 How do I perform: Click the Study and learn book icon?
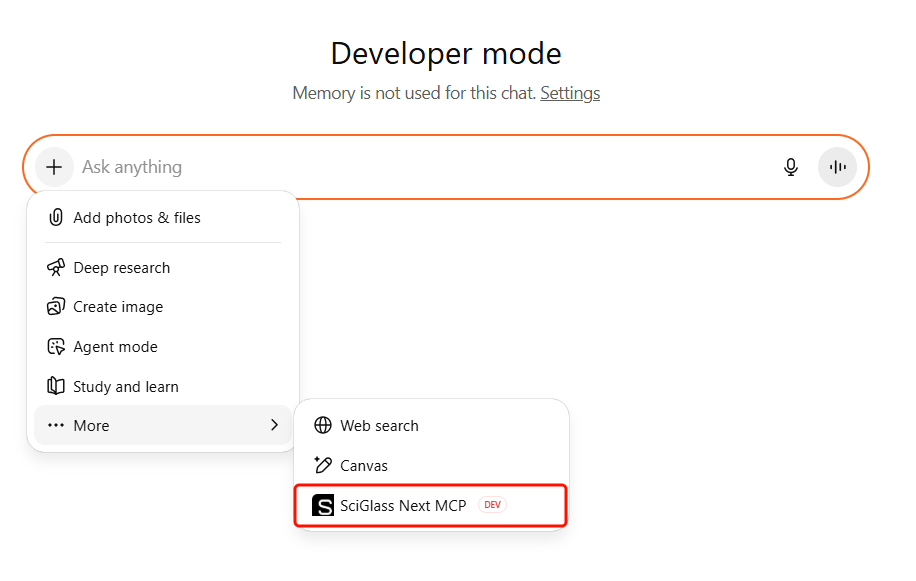(x=56, y=387)
